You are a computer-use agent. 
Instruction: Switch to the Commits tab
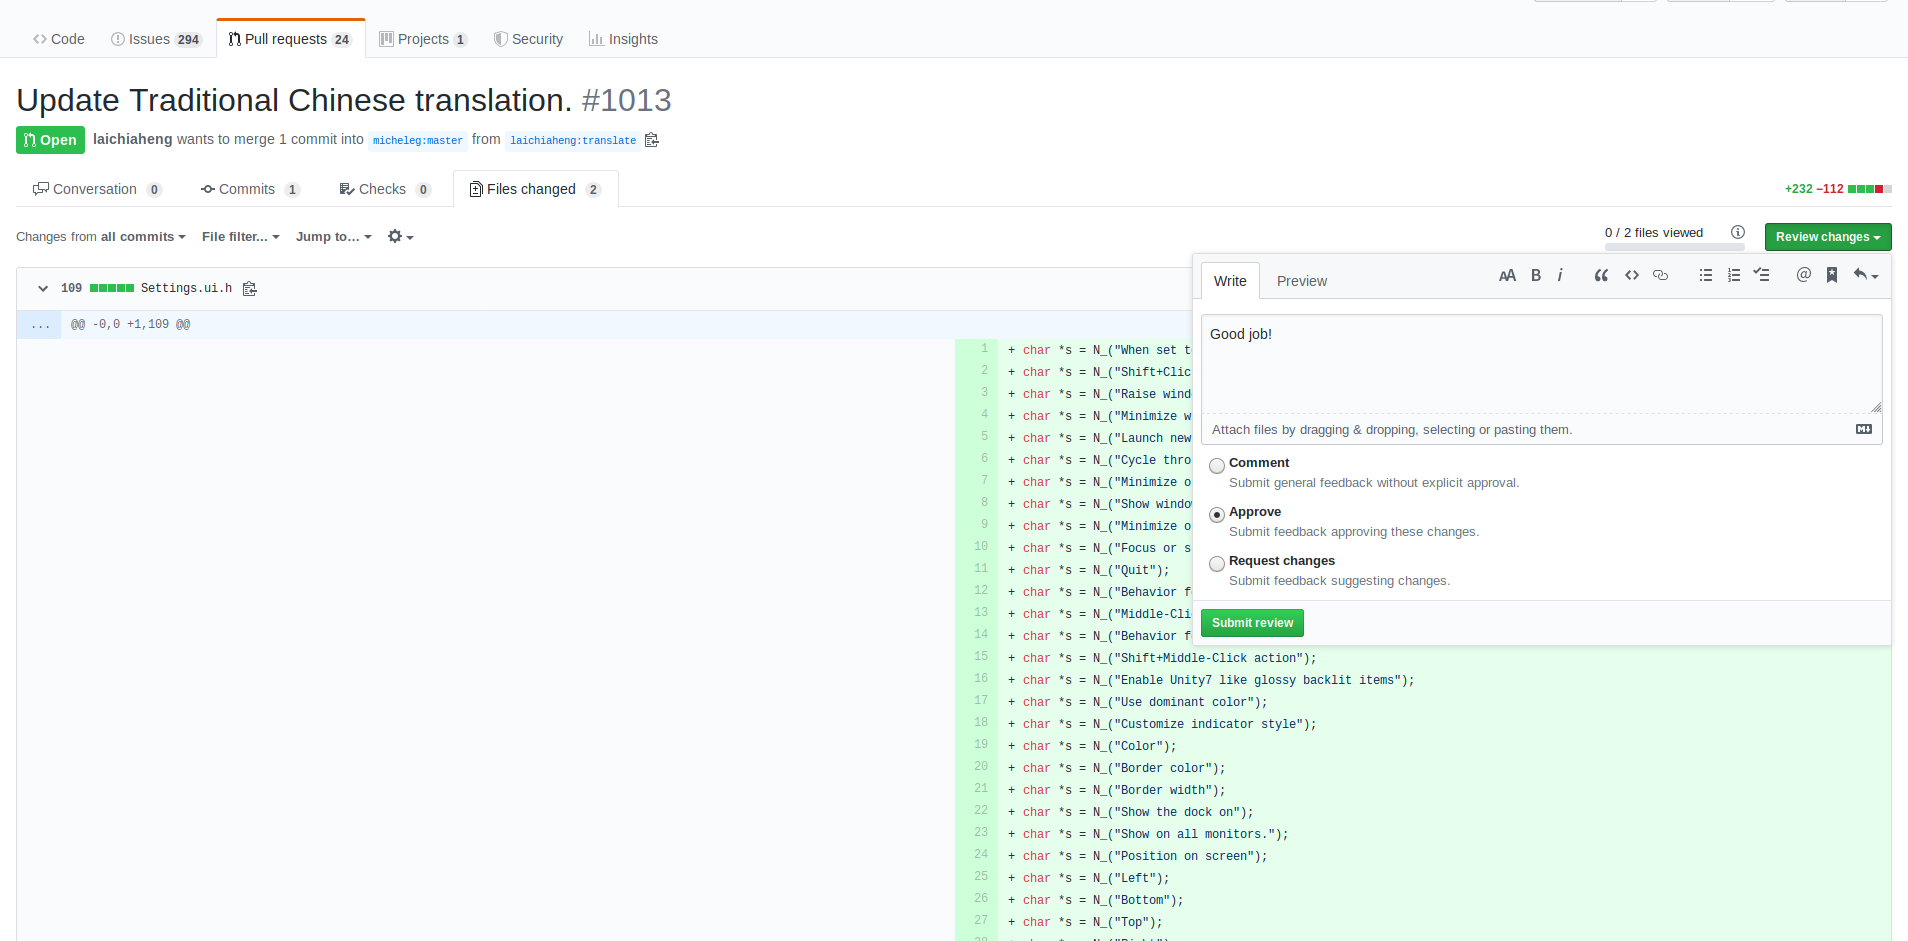pos(250,189)
